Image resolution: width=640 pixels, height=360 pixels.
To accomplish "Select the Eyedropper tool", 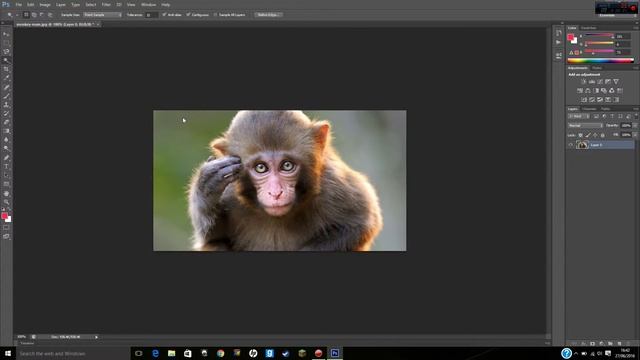I will point(6,78).
